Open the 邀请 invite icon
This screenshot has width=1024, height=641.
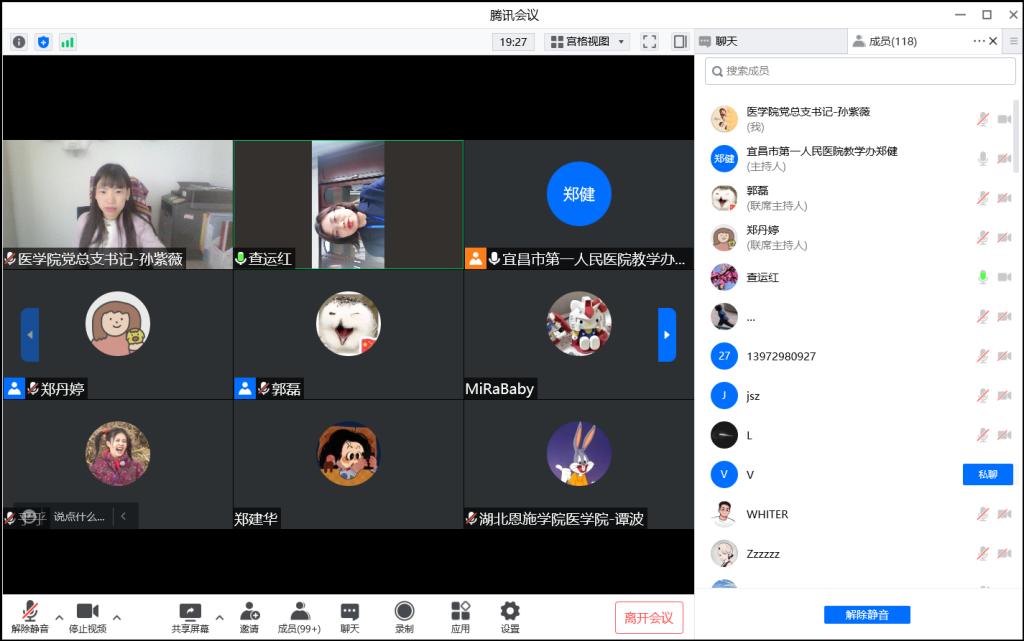tap(249, 617)
